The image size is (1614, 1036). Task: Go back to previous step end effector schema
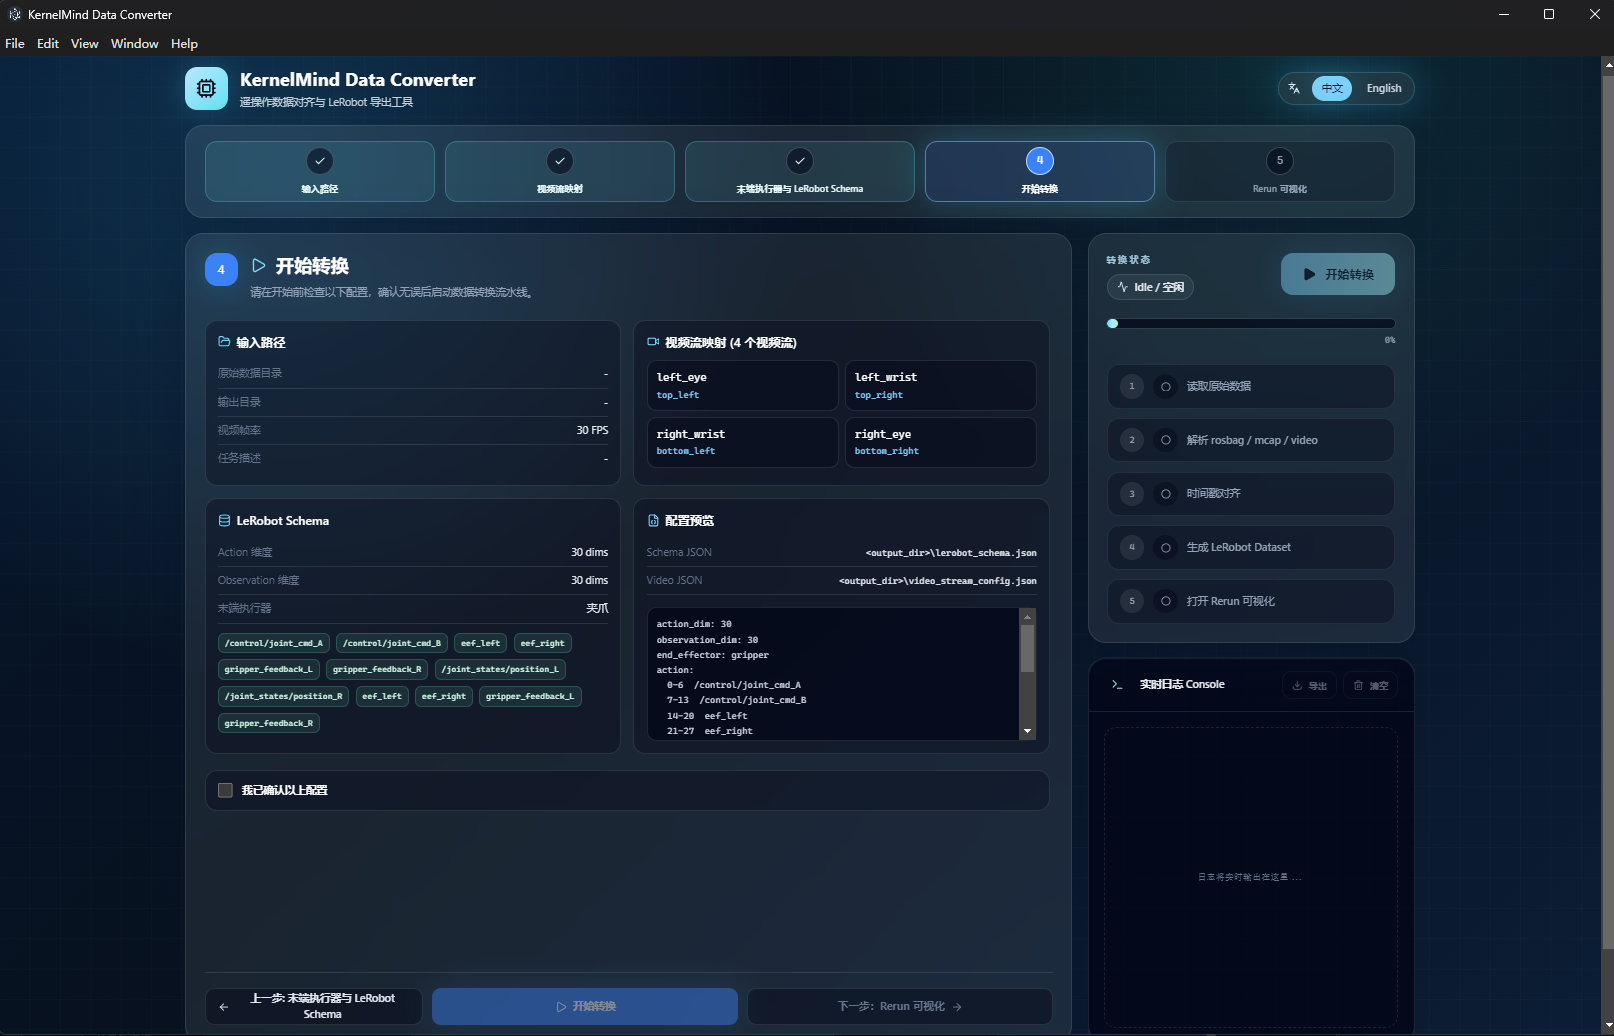click(313, 1006)
